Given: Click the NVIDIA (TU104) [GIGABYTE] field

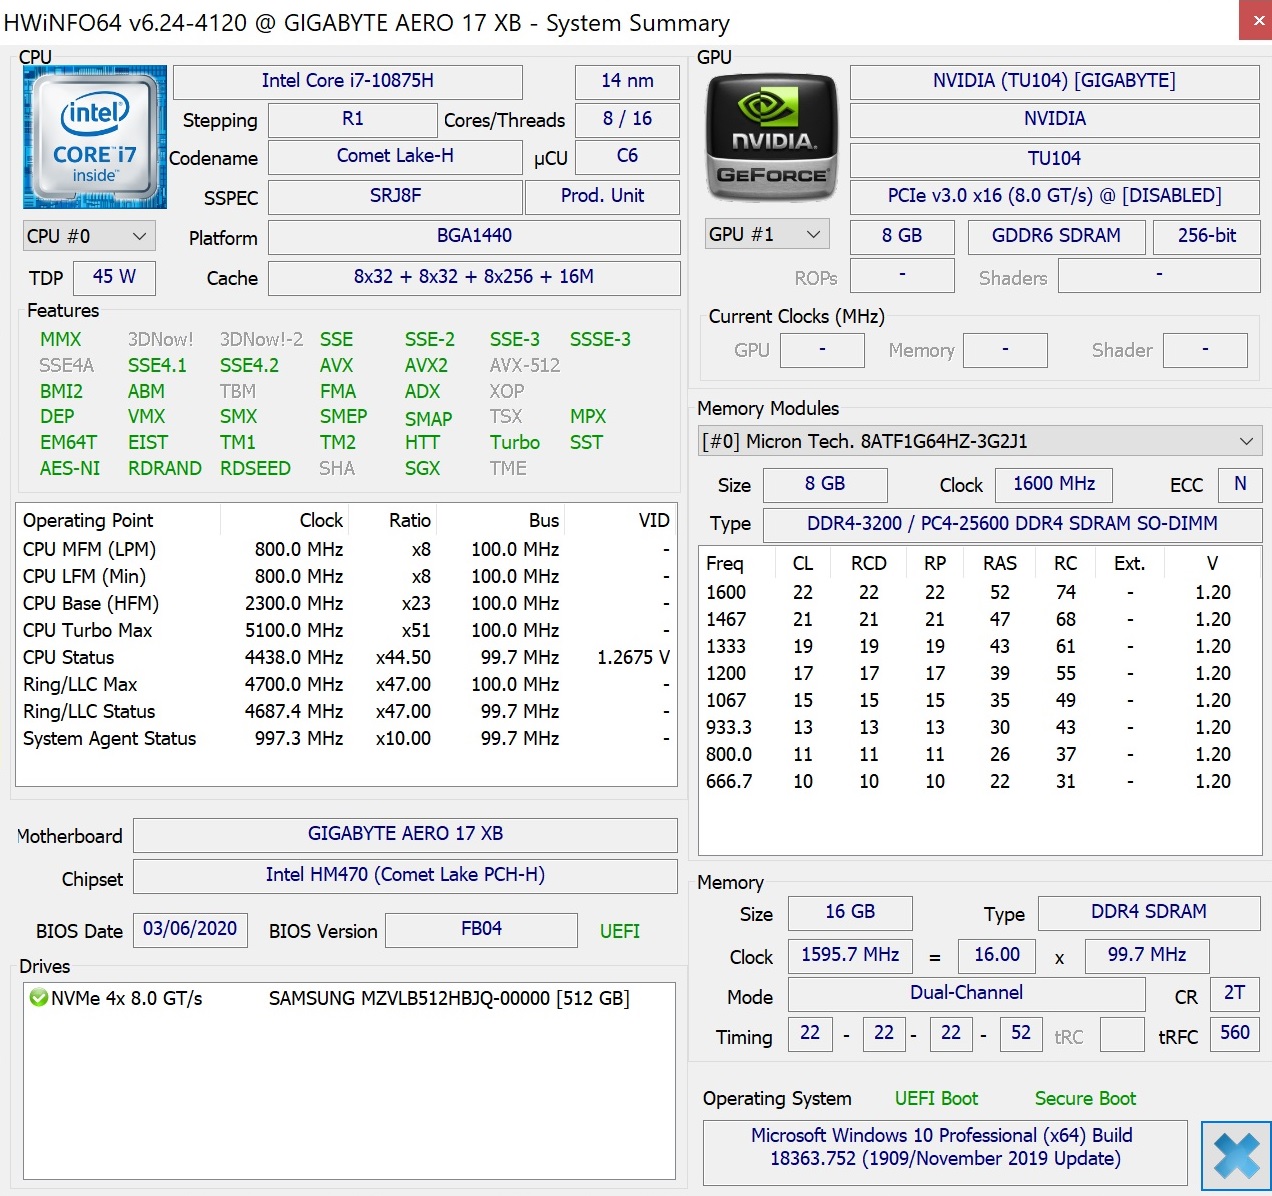Looking at the screenshot, I should pyautogui.click(x=1054, y=81).
